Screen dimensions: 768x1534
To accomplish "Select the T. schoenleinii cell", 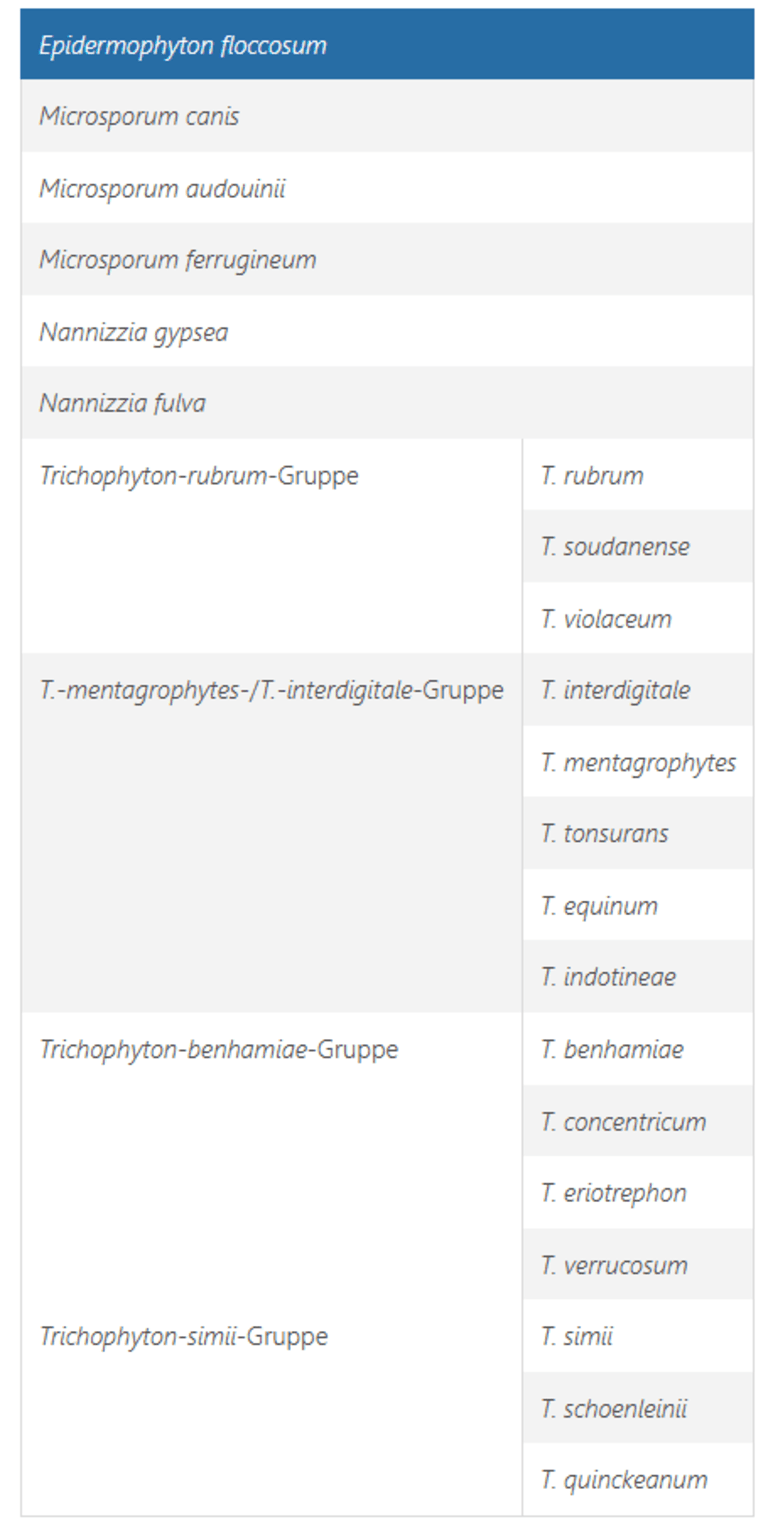I will [614, 1408].
